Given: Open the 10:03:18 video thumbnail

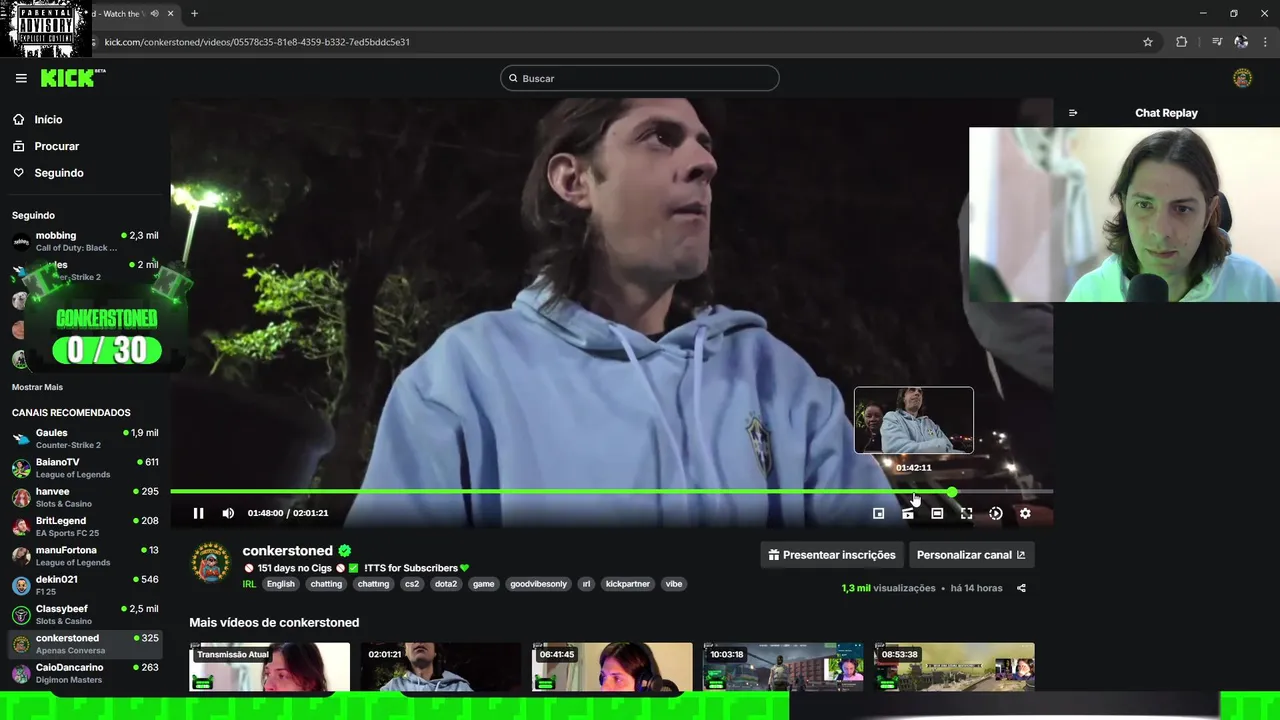Looking at the screenshot, I should pyautogui.click(x=783, y=667).
